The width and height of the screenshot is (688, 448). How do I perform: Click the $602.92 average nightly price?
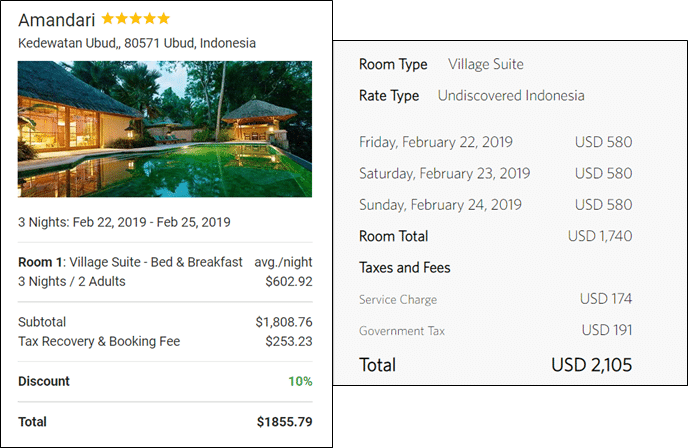288,282
